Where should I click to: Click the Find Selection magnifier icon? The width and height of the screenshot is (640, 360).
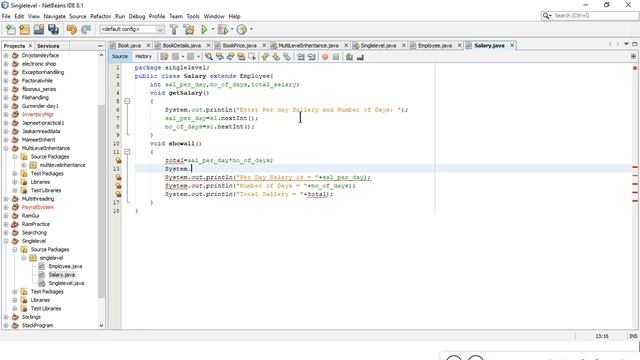pos(209,57)
